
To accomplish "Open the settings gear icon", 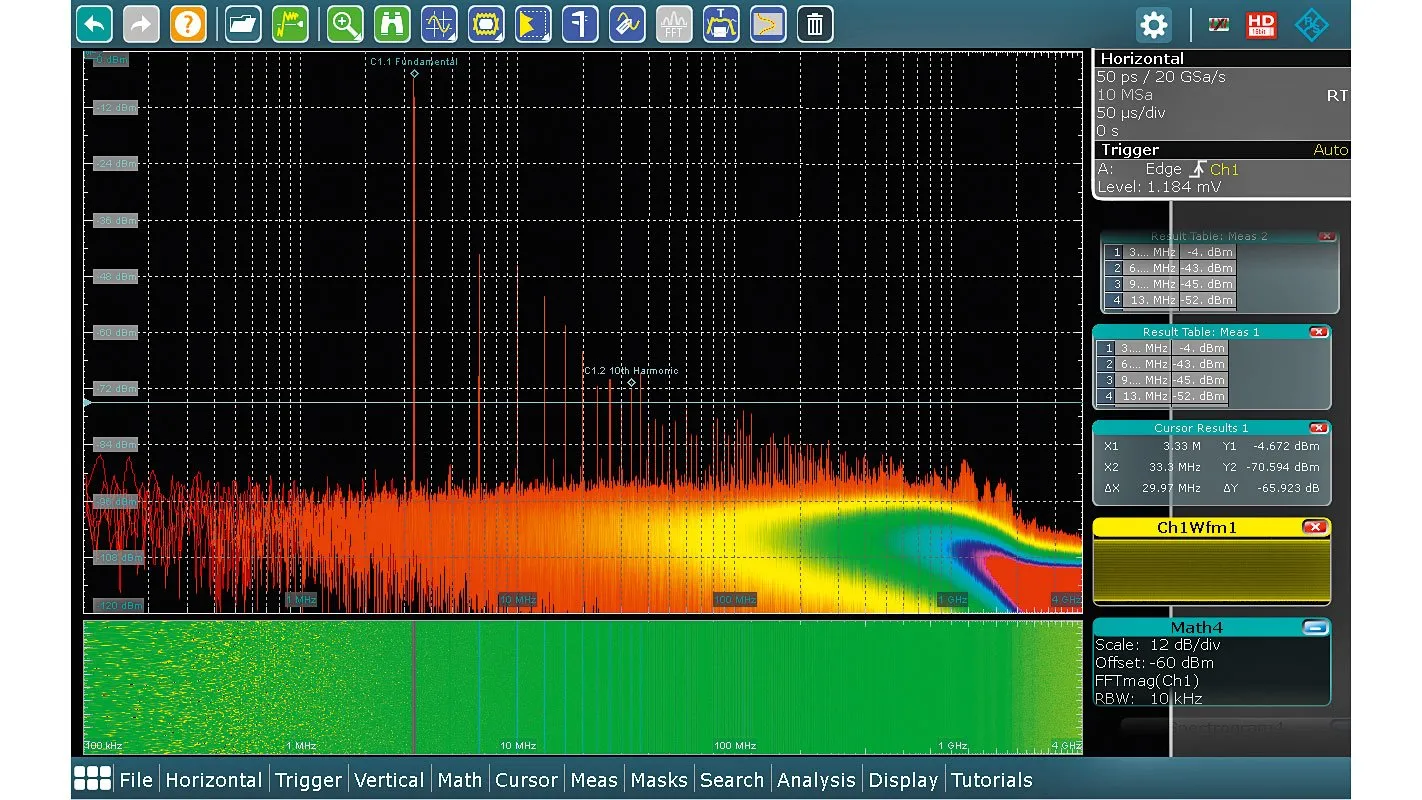I will (1153, 25).
